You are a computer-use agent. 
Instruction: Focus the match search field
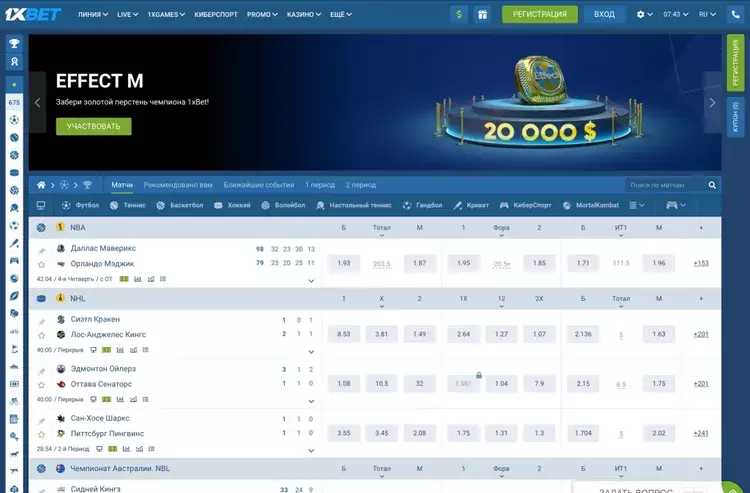(665, 185)
